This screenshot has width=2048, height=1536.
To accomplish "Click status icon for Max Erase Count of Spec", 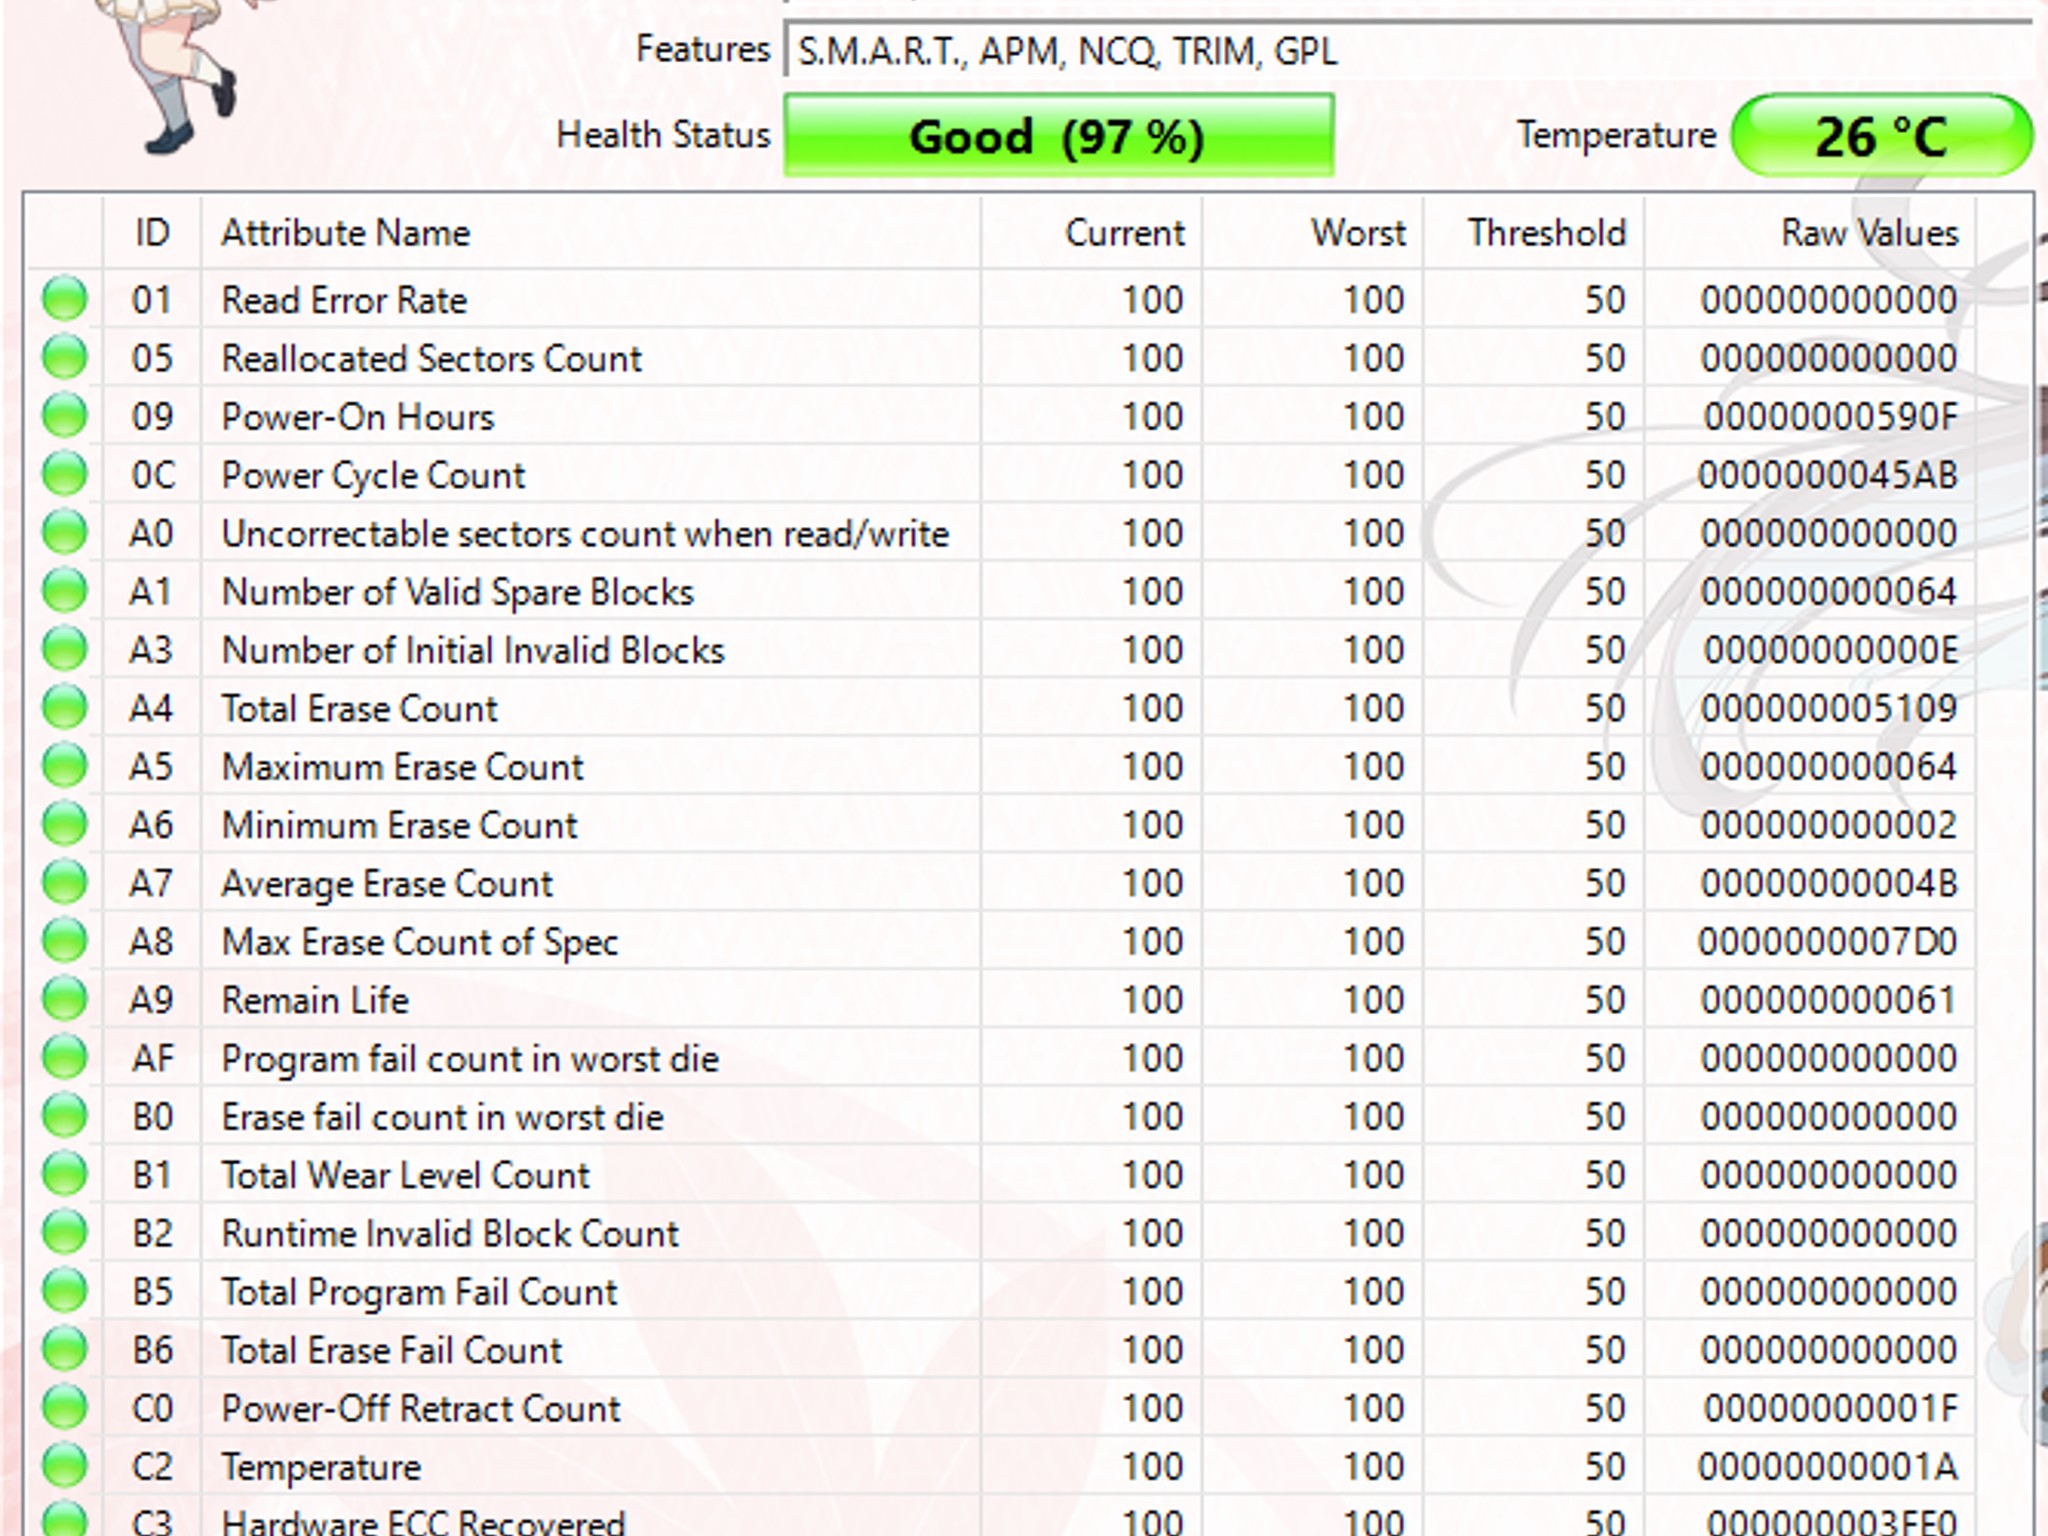I will (x=65, y=941).
